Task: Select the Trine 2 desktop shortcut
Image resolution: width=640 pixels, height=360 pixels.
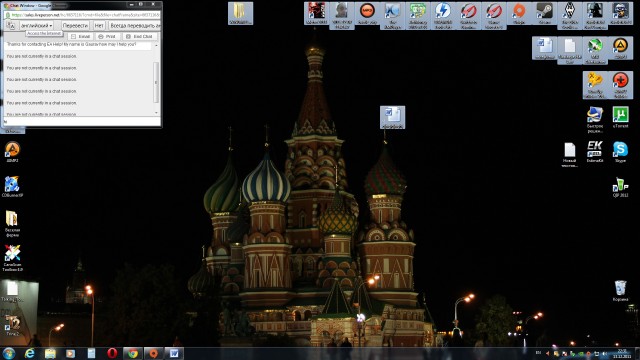Action: (x=12, y=325)
